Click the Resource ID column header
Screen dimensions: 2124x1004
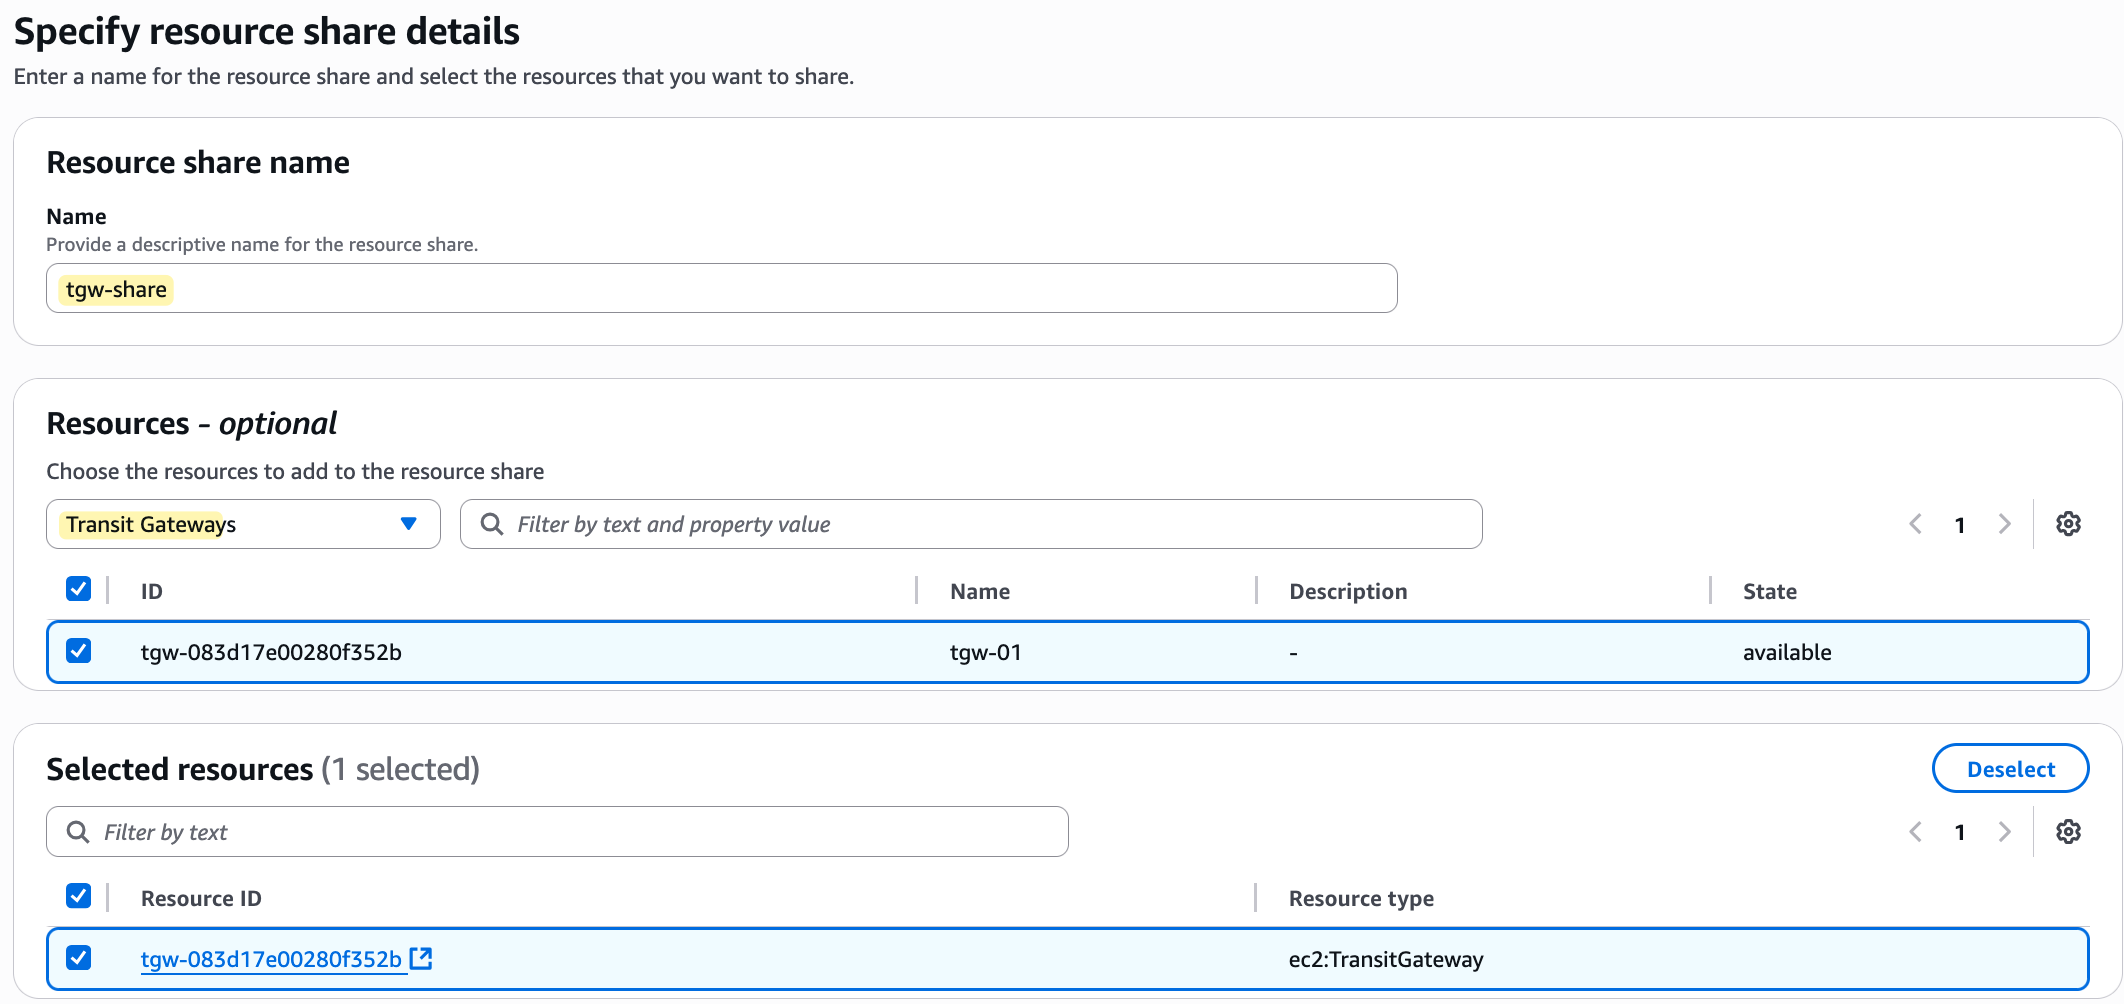(201, 898)
